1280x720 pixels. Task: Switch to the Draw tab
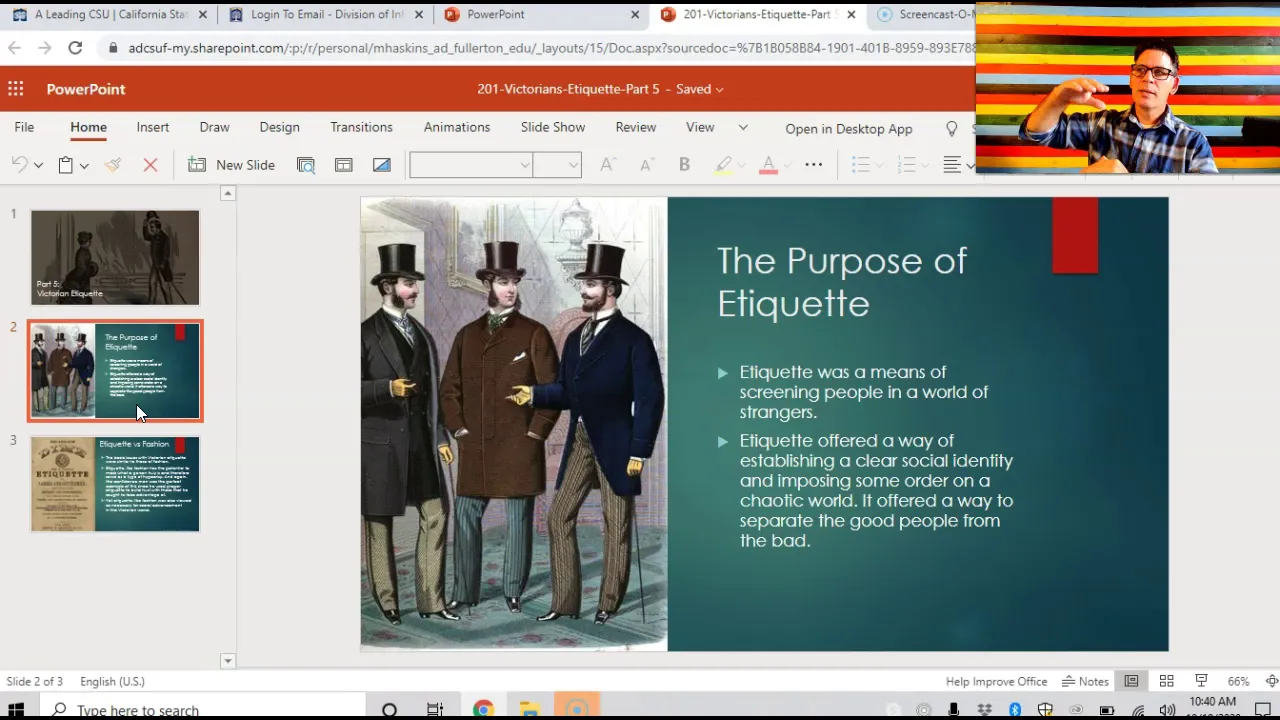(x=214, y=127)
